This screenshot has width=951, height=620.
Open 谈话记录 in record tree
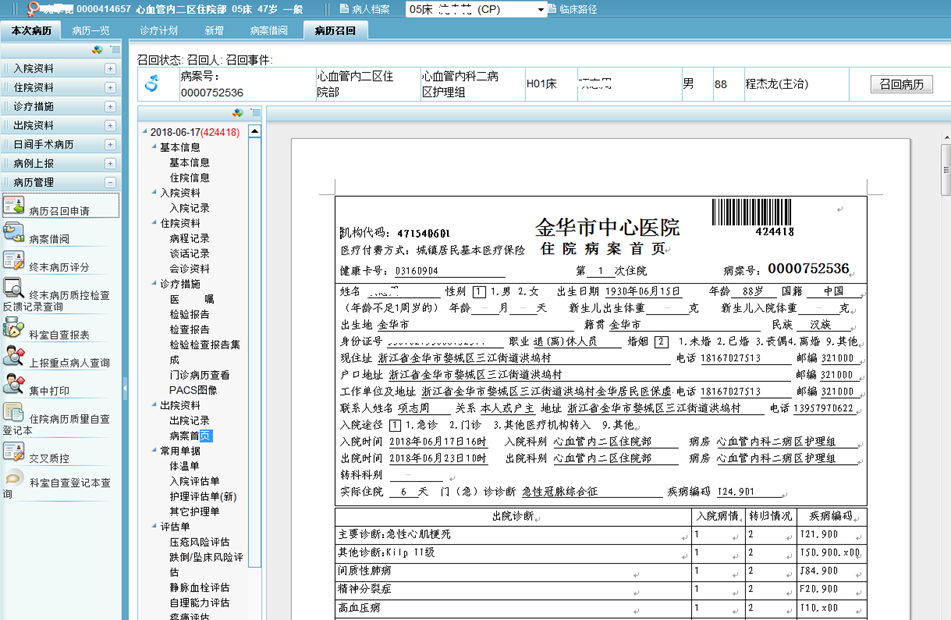(189, 254)
